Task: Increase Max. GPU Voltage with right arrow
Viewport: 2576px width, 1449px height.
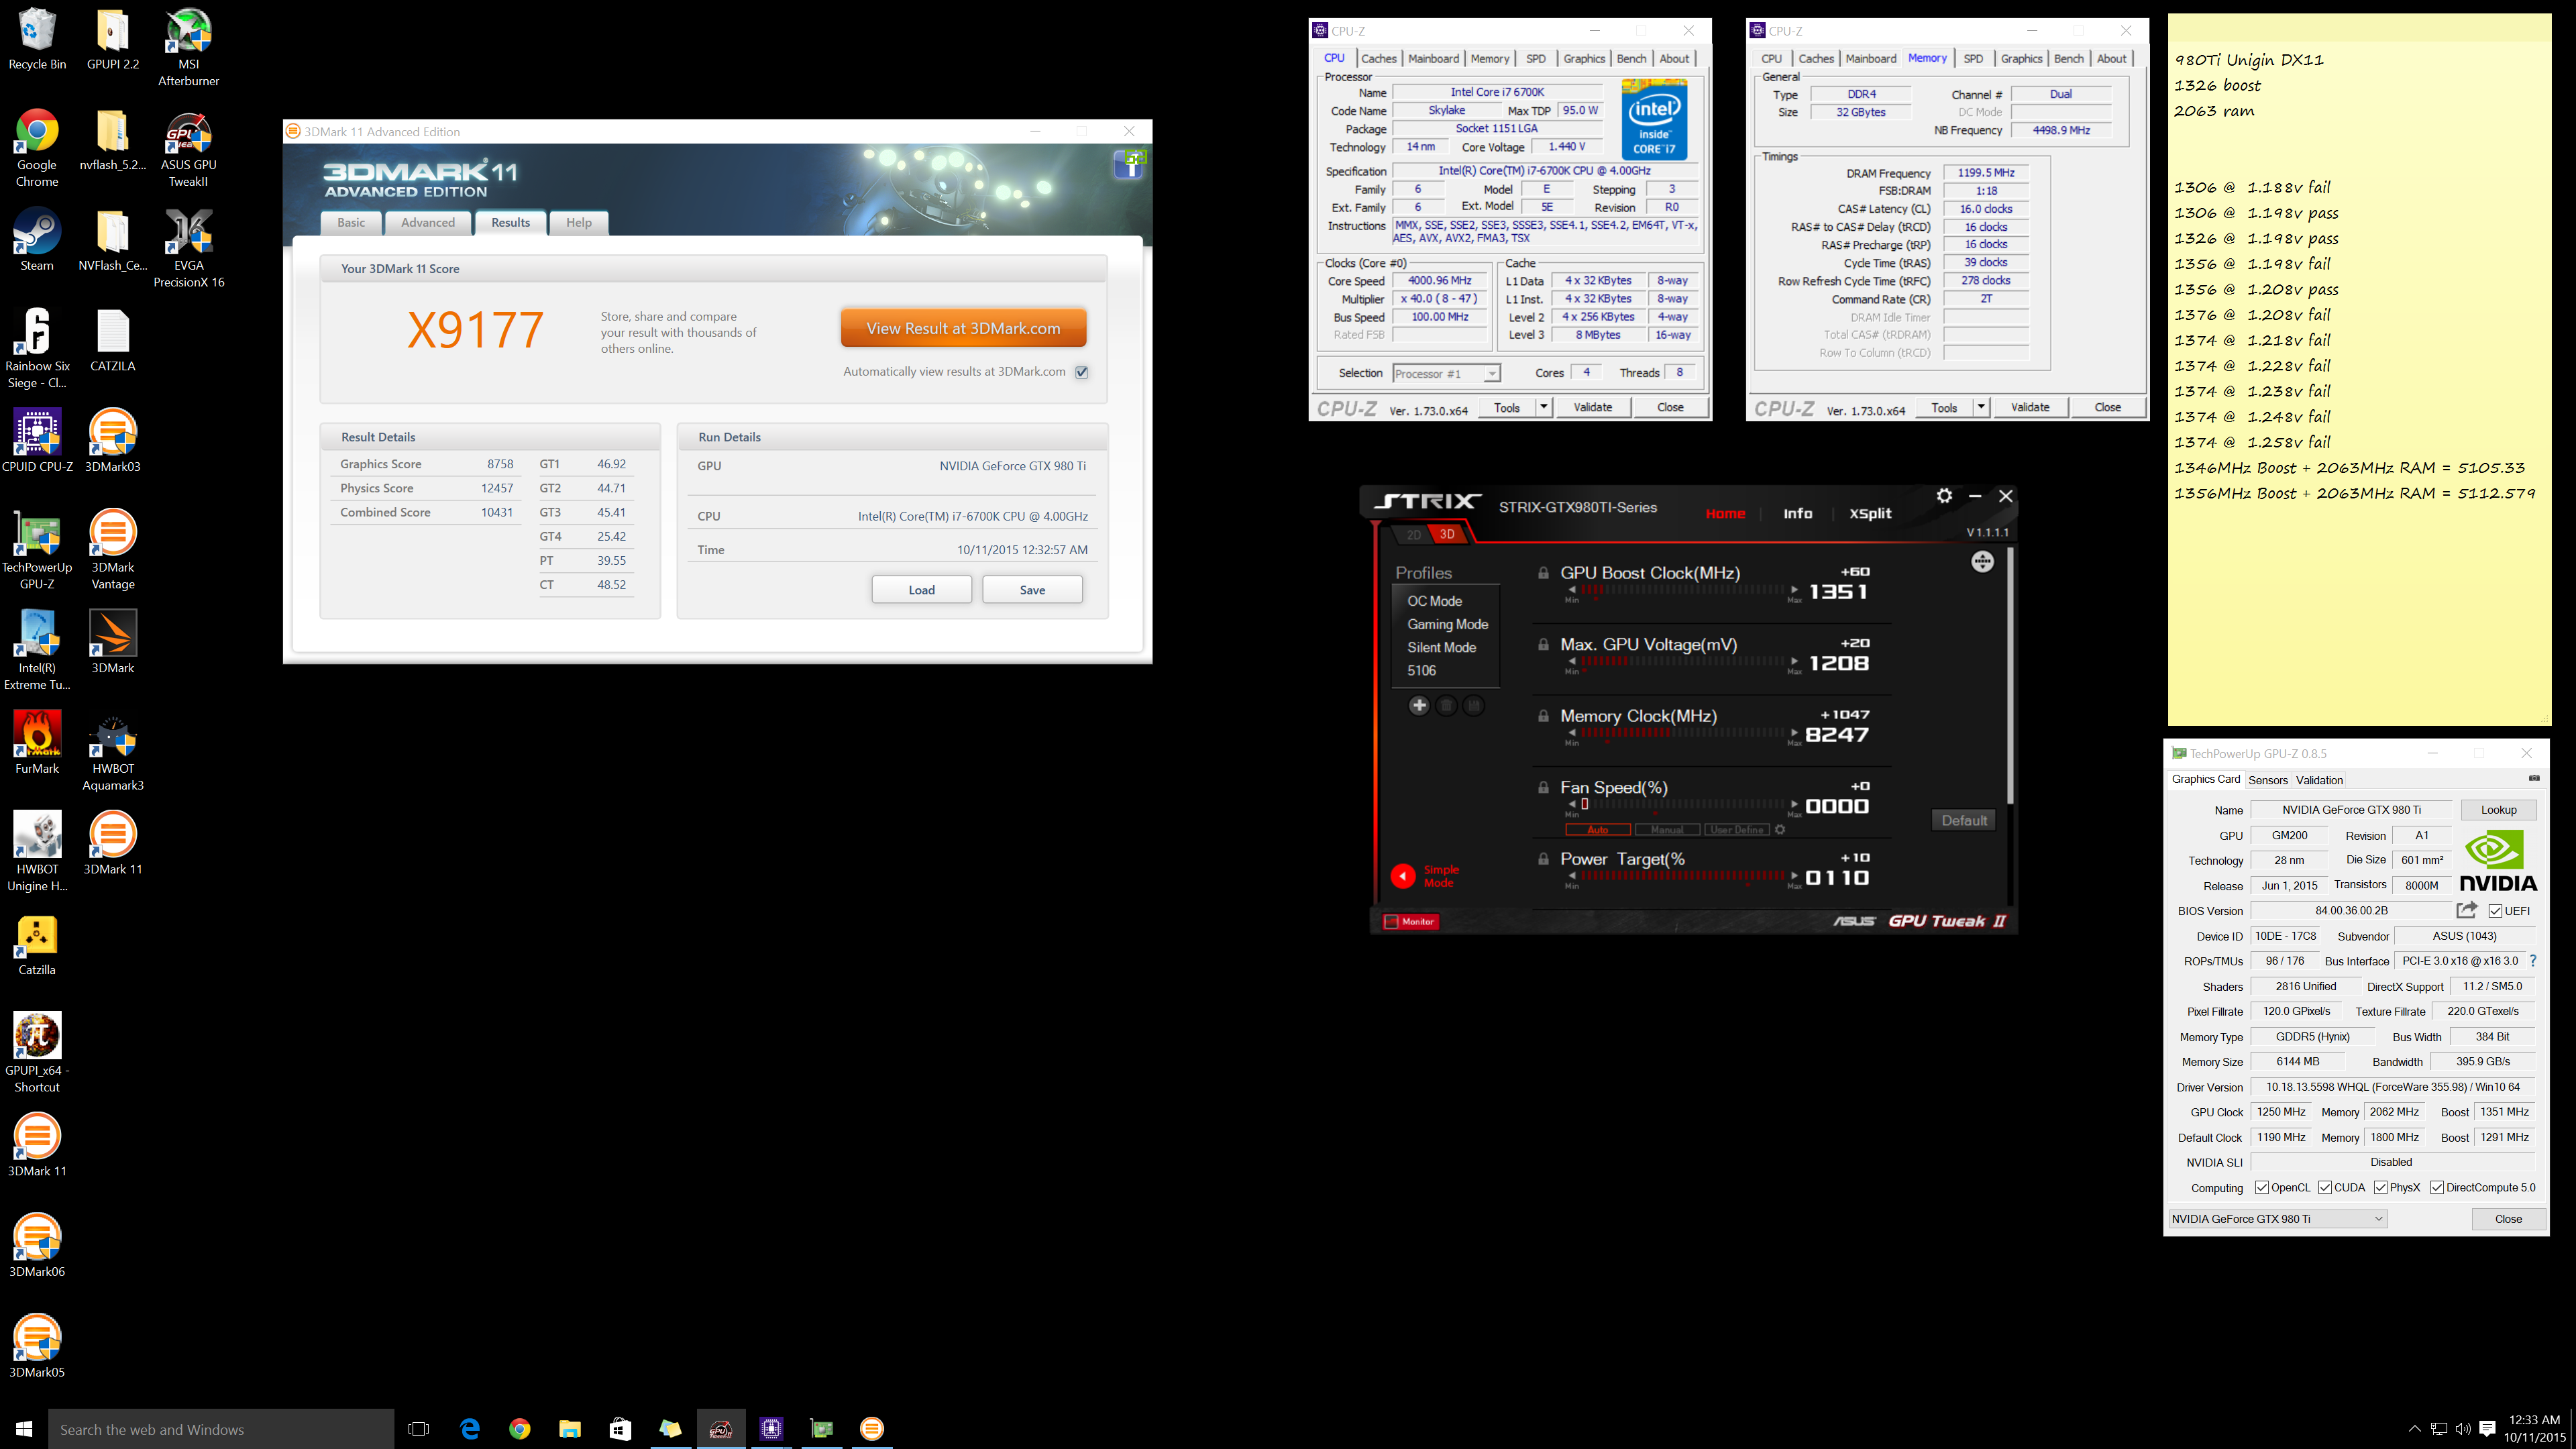Action: coord(1794,662)
